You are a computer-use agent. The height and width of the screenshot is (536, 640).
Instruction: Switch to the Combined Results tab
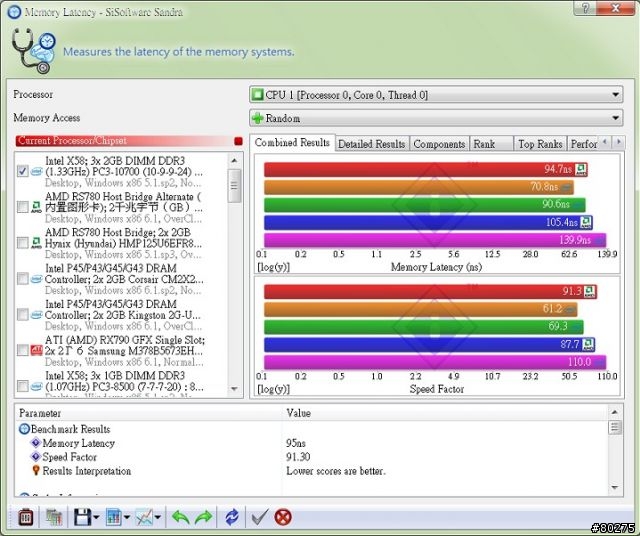292,142
